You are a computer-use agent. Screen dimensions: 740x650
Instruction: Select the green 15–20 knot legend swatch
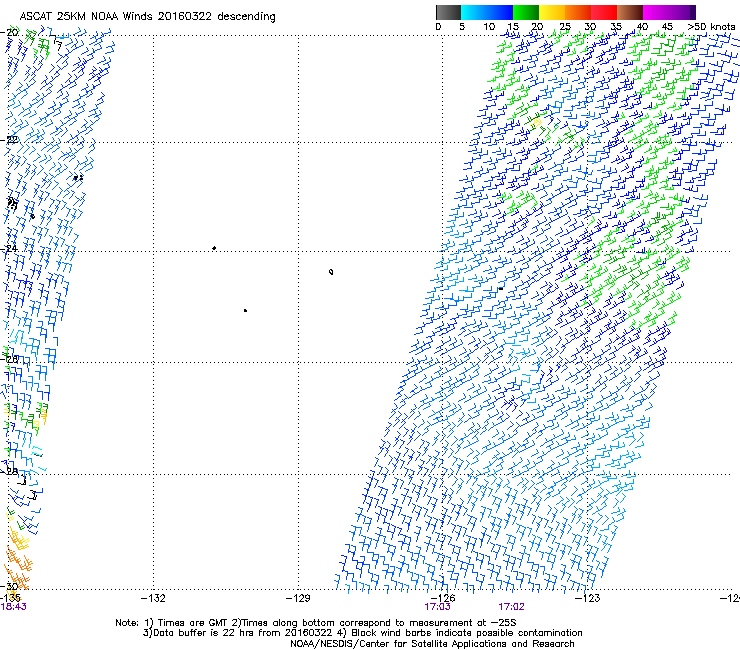[x=526, y=12]
